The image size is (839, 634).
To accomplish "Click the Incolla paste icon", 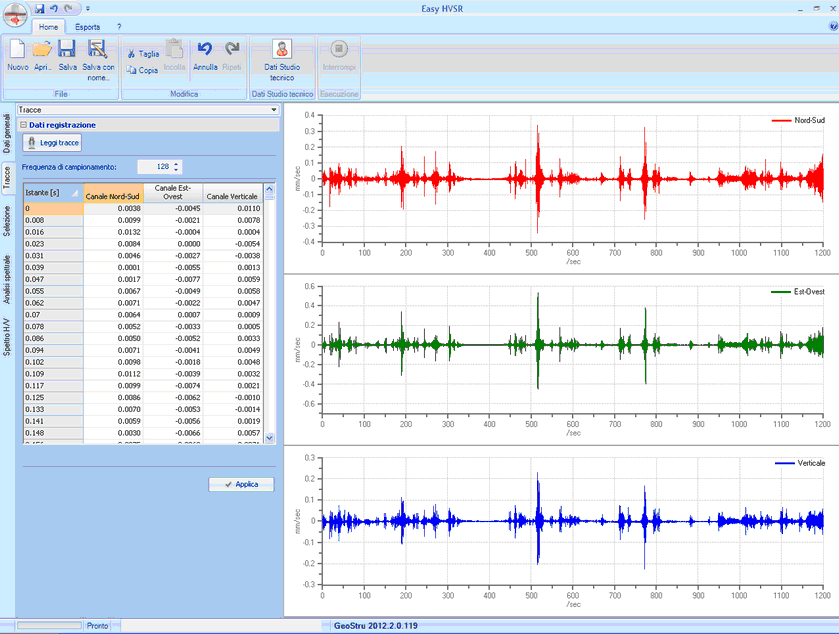I will click(x=174, y=49).
